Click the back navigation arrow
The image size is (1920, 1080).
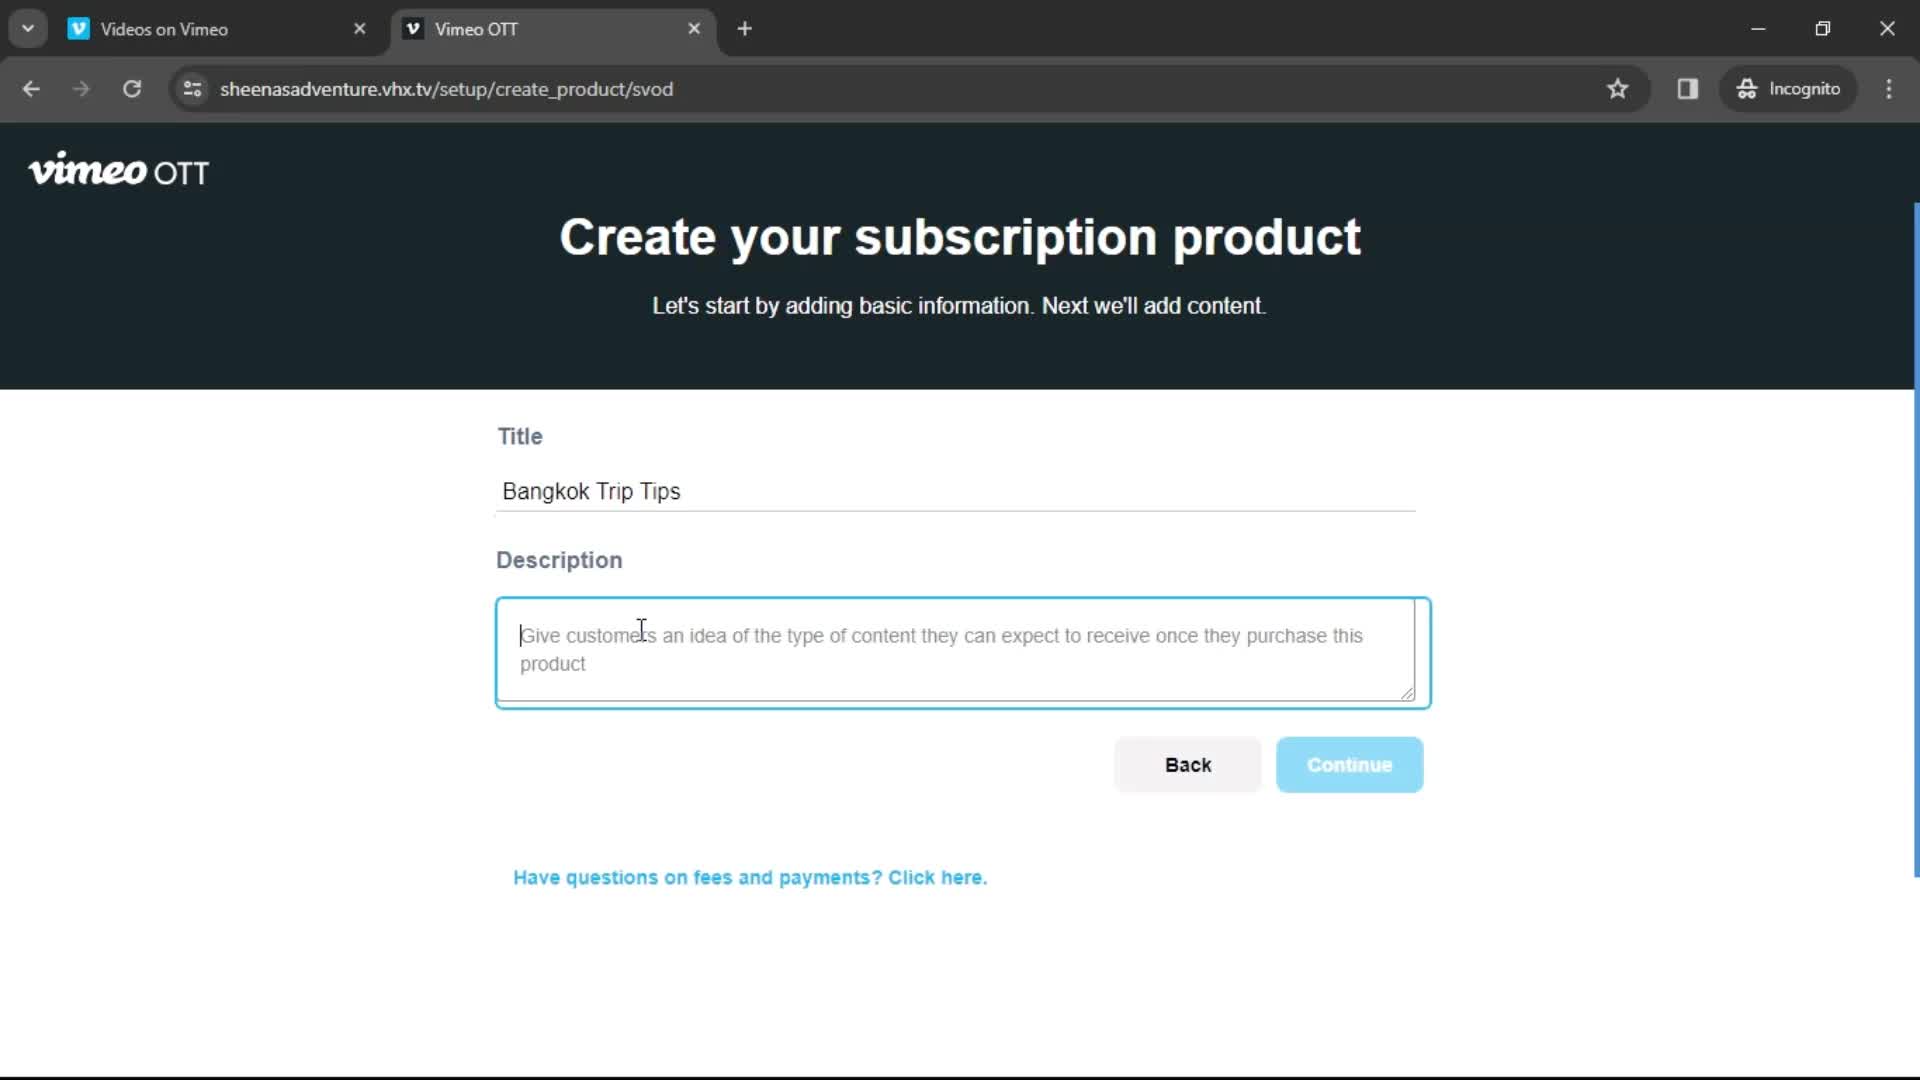[x=30, y=88]
